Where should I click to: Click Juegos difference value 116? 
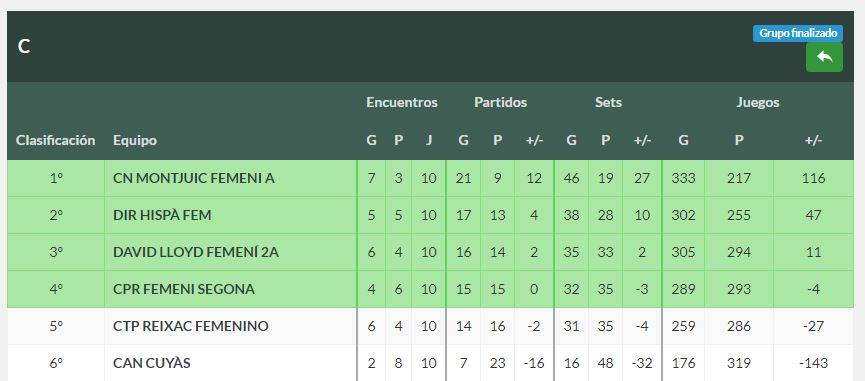coord(813,178)
